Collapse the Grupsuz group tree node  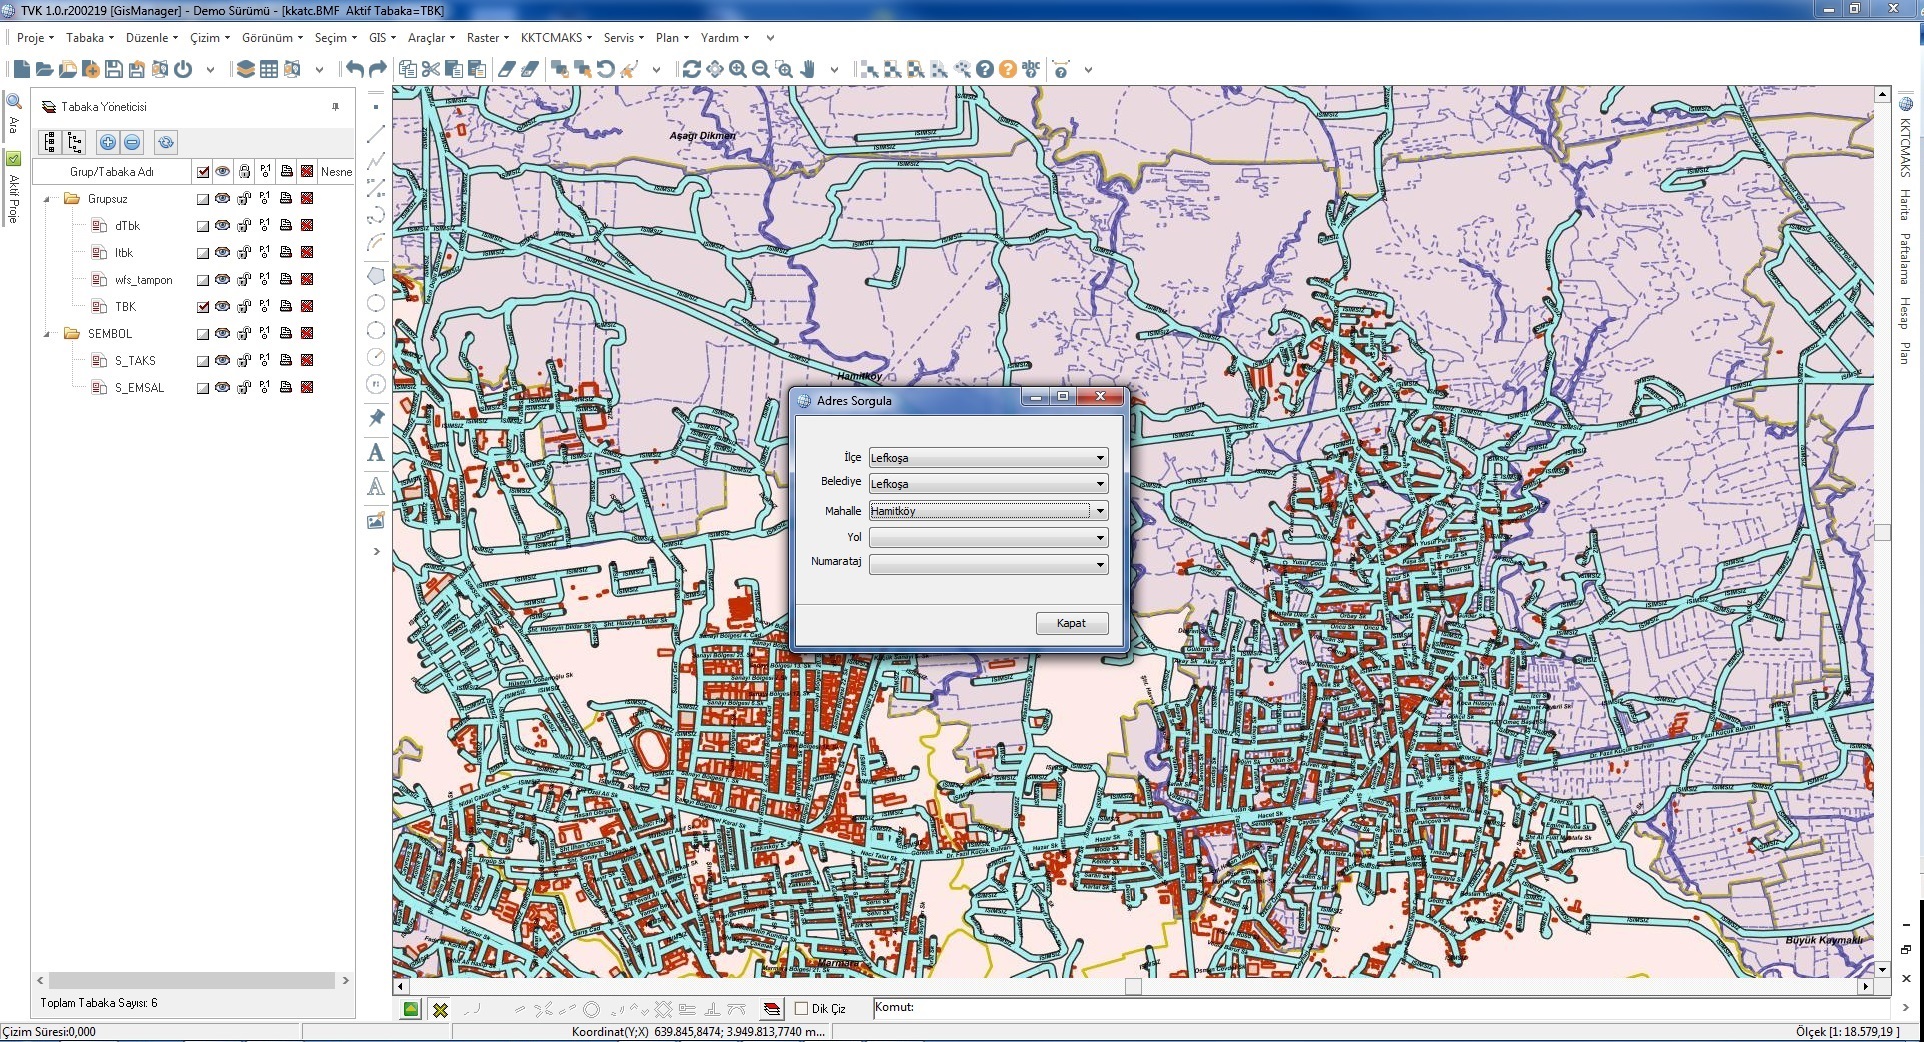coord(47,199)
